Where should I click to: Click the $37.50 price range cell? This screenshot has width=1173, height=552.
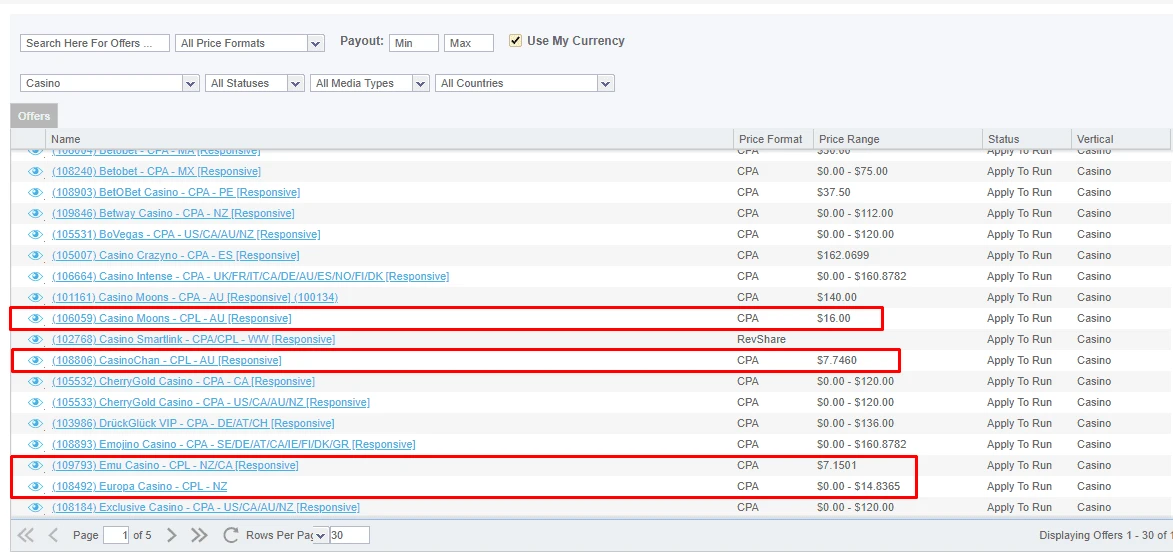point(834,192)
